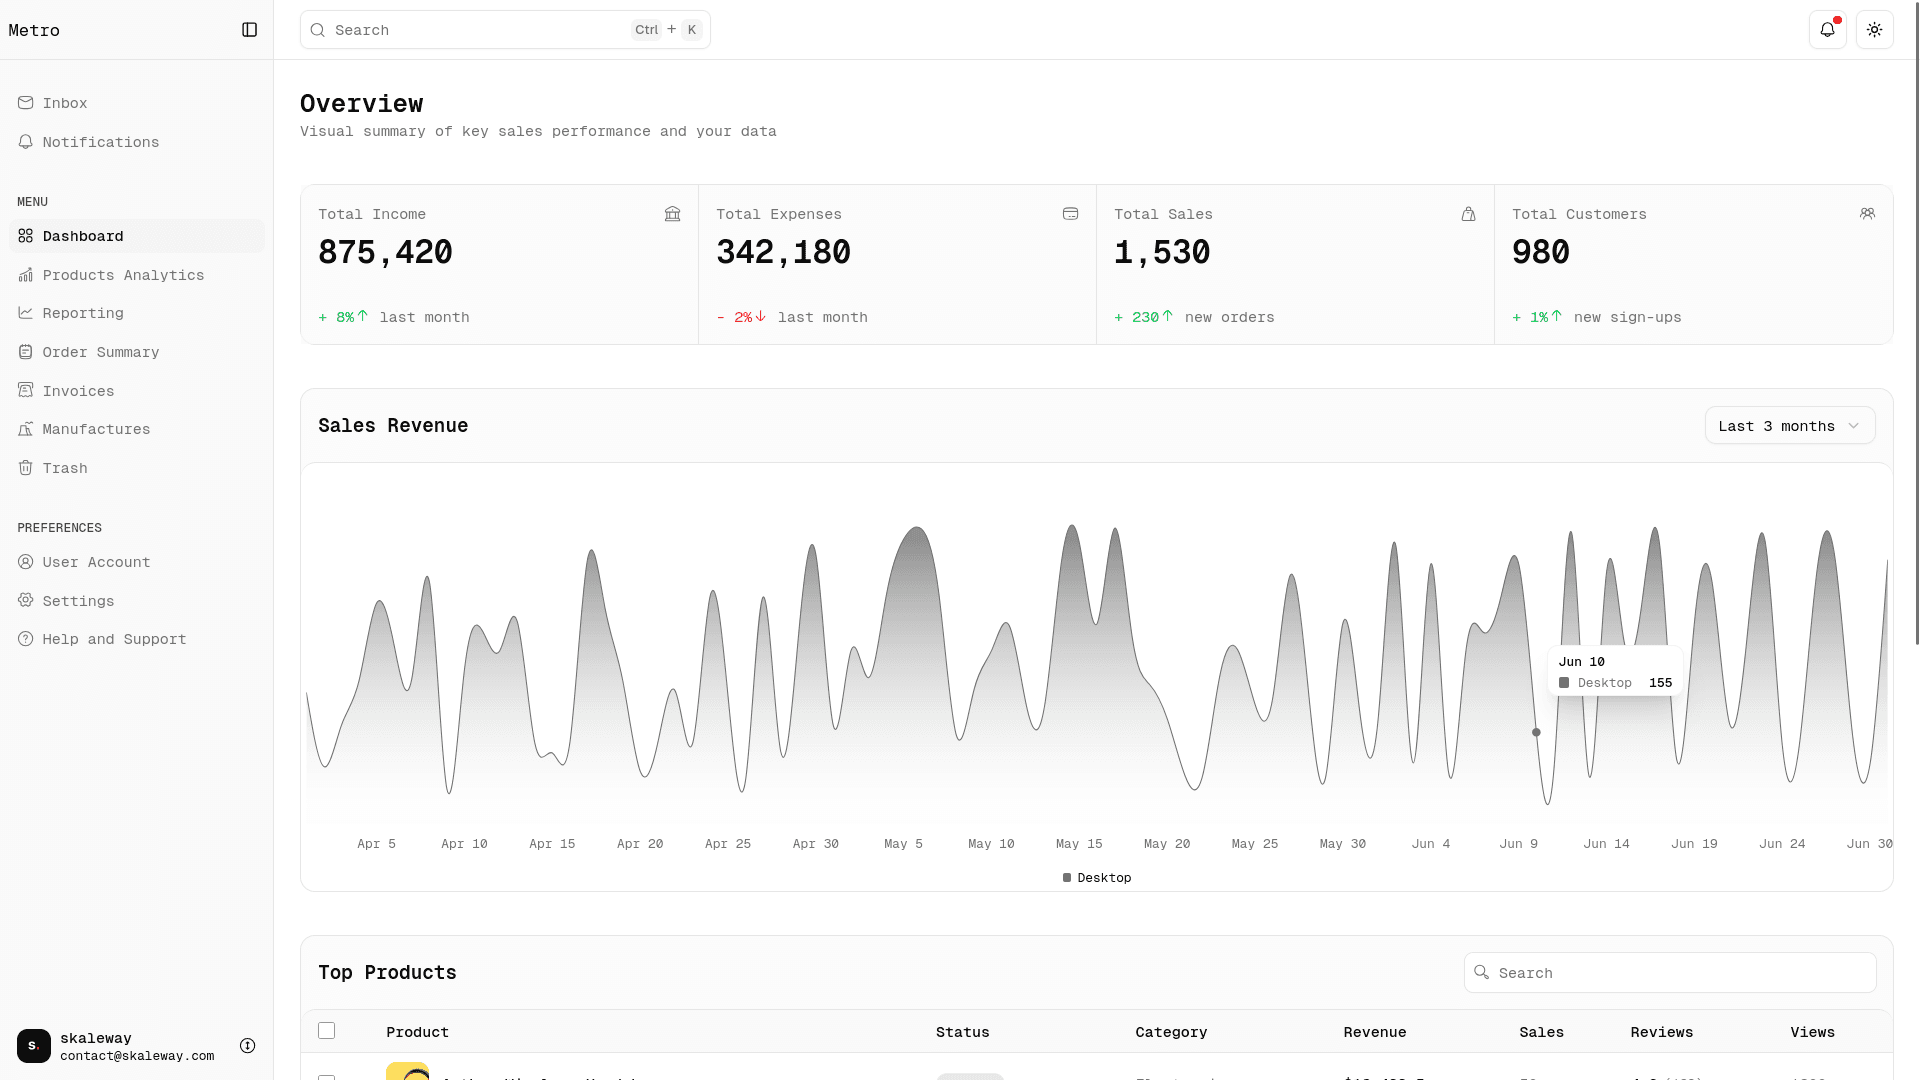Viewport: 1920px width, 1080px height.
Task: Open Products Analytics in the menu
Action: 123,275
